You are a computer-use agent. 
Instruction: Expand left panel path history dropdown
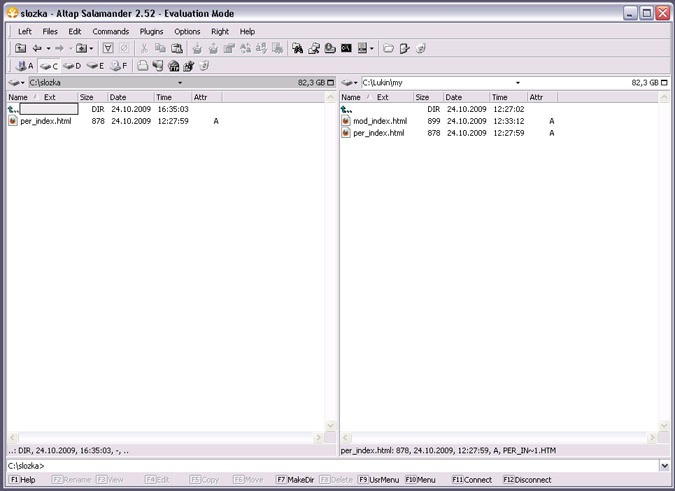click(180, 82)
